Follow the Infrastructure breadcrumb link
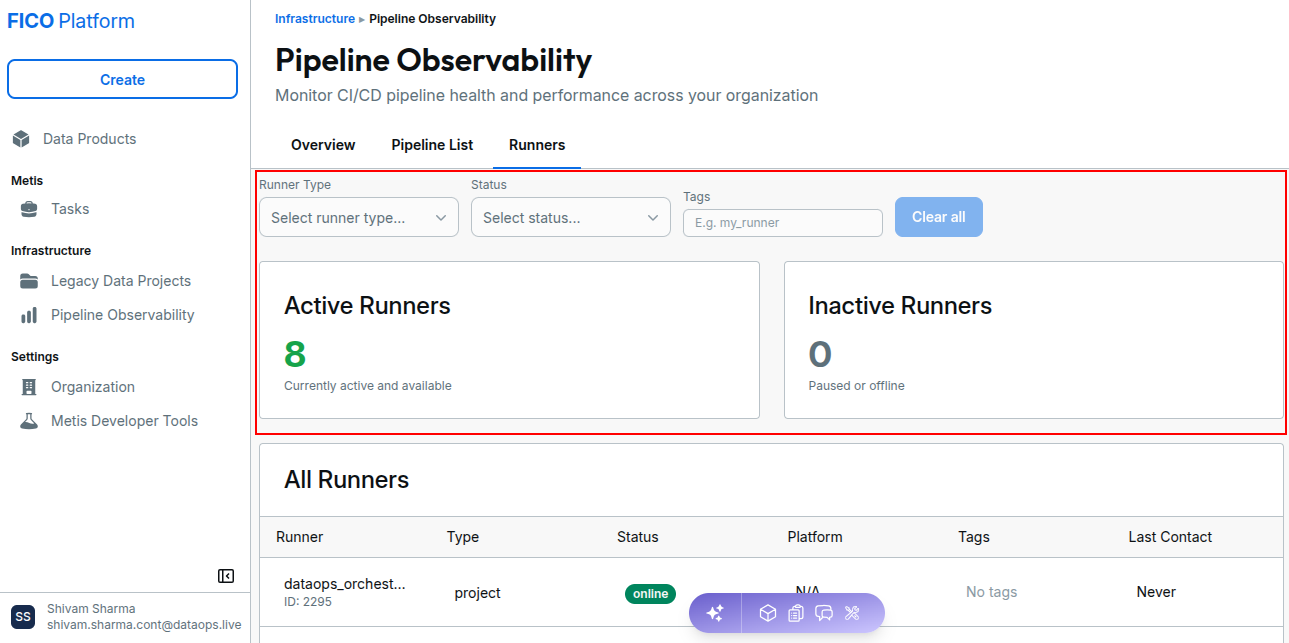1289x643 pixels. (x=315, y=19)
